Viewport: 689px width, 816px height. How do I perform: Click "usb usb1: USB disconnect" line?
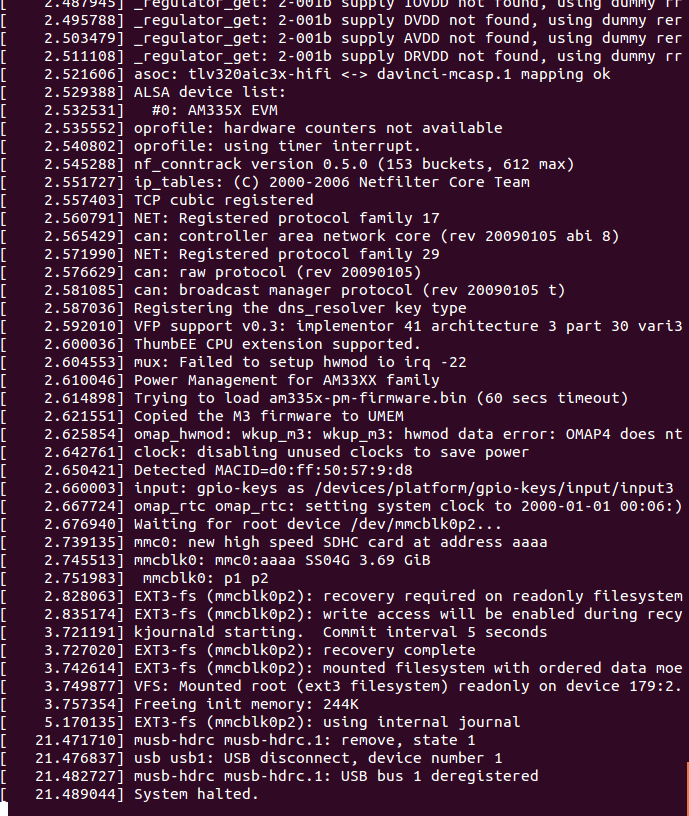[x=318, y=758]
